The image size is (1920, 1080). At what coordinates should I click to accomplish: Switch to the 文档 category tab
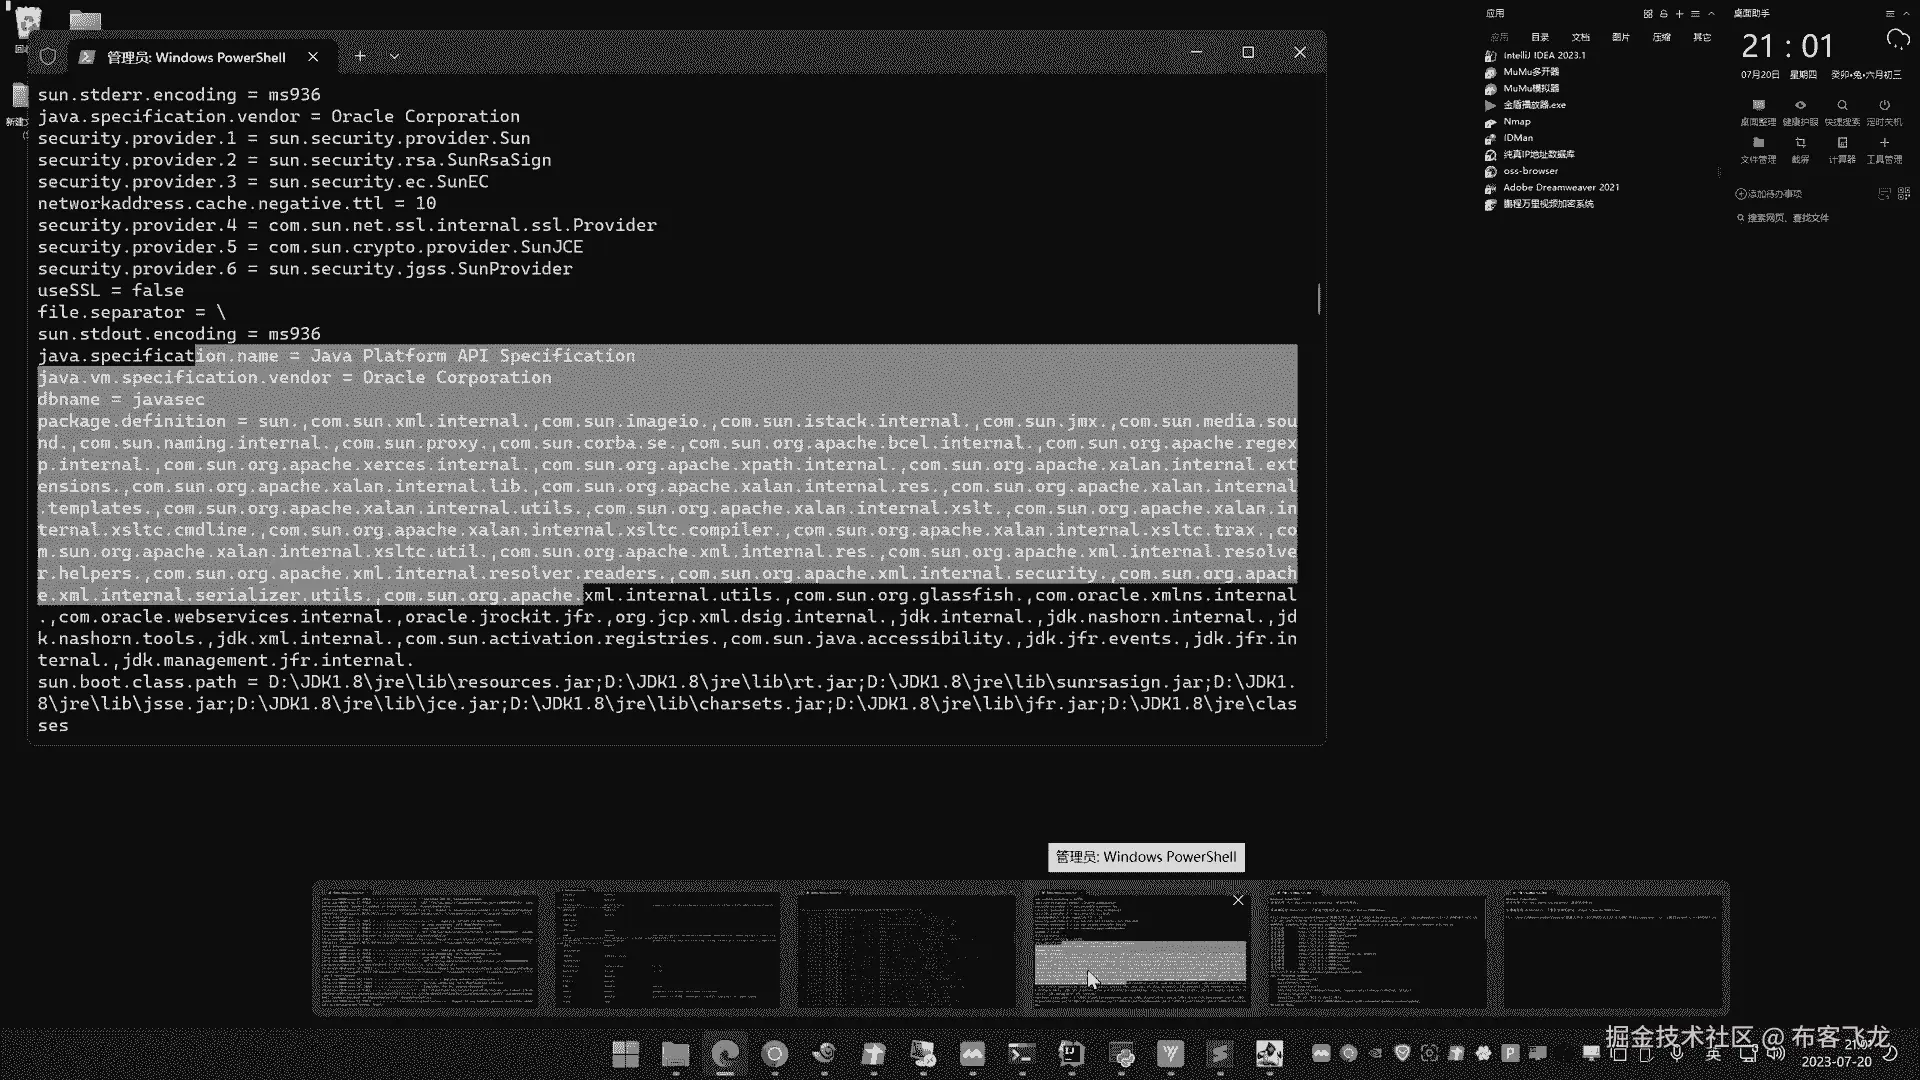click(x=1580, y=37)
